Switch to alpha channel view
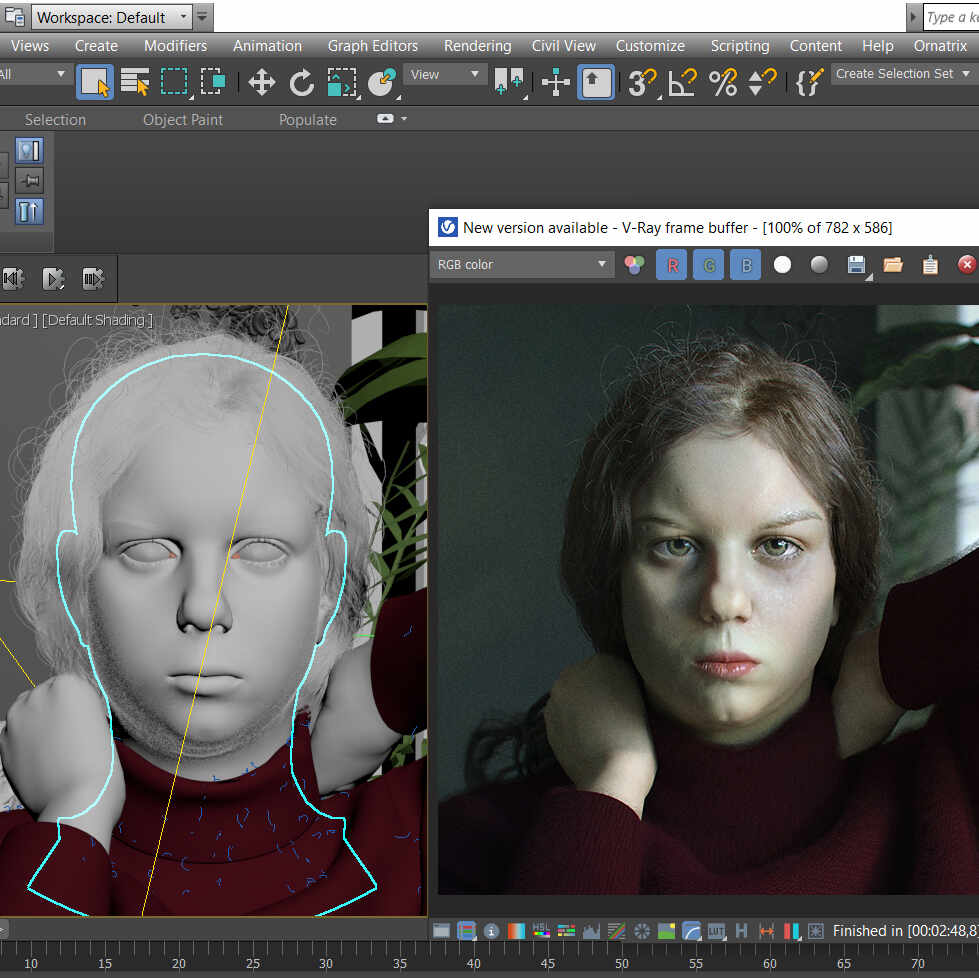Screen dimensions: 979x979 tap(782, 265)
